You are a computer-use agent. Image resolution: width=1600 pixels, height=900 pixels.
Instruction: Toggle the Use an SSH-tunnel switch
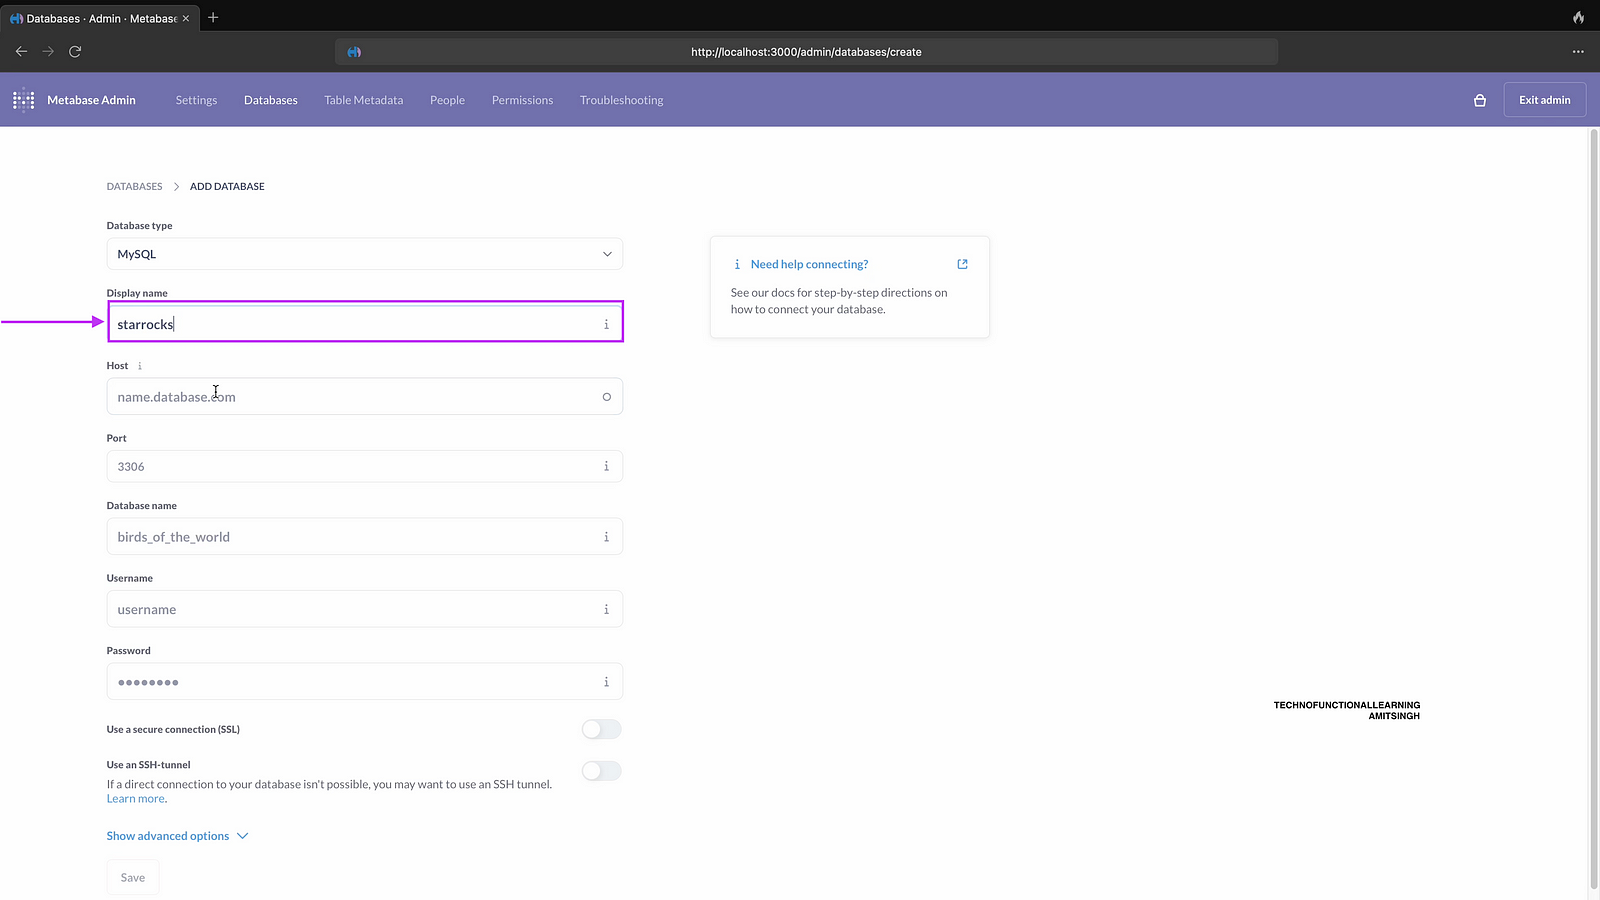coord(601,771)
